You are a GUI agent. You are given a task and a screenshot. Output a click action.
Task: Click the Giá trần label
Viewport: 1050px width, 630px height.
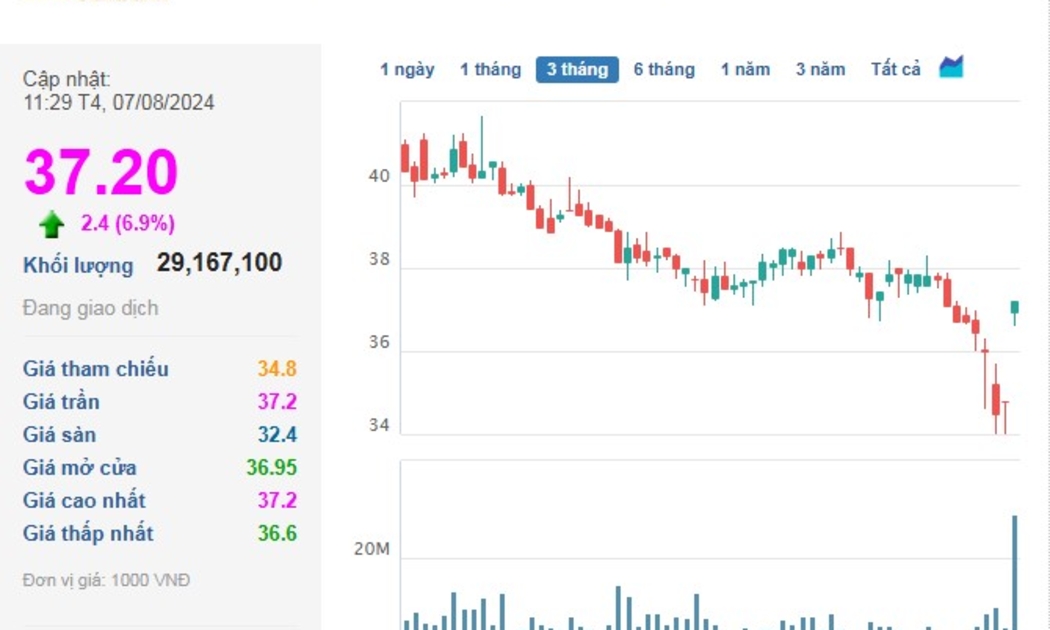[61, 402]
